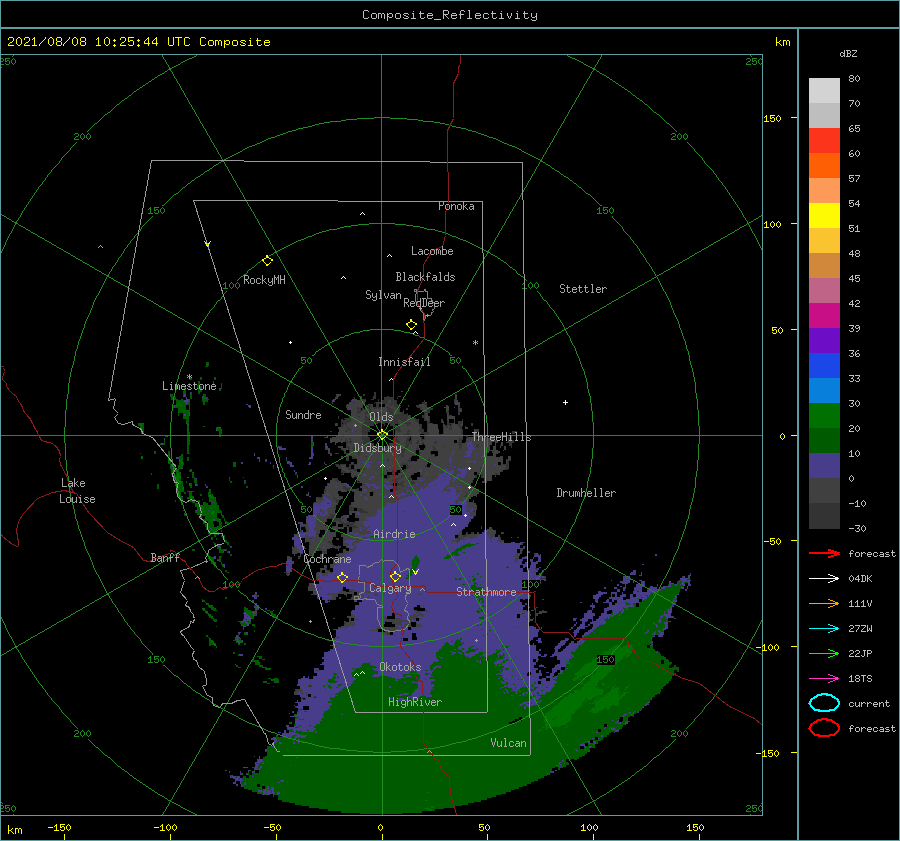Click the 22JP legend label
Viewport: 900px width, 841px height.
tap(860, 653)
